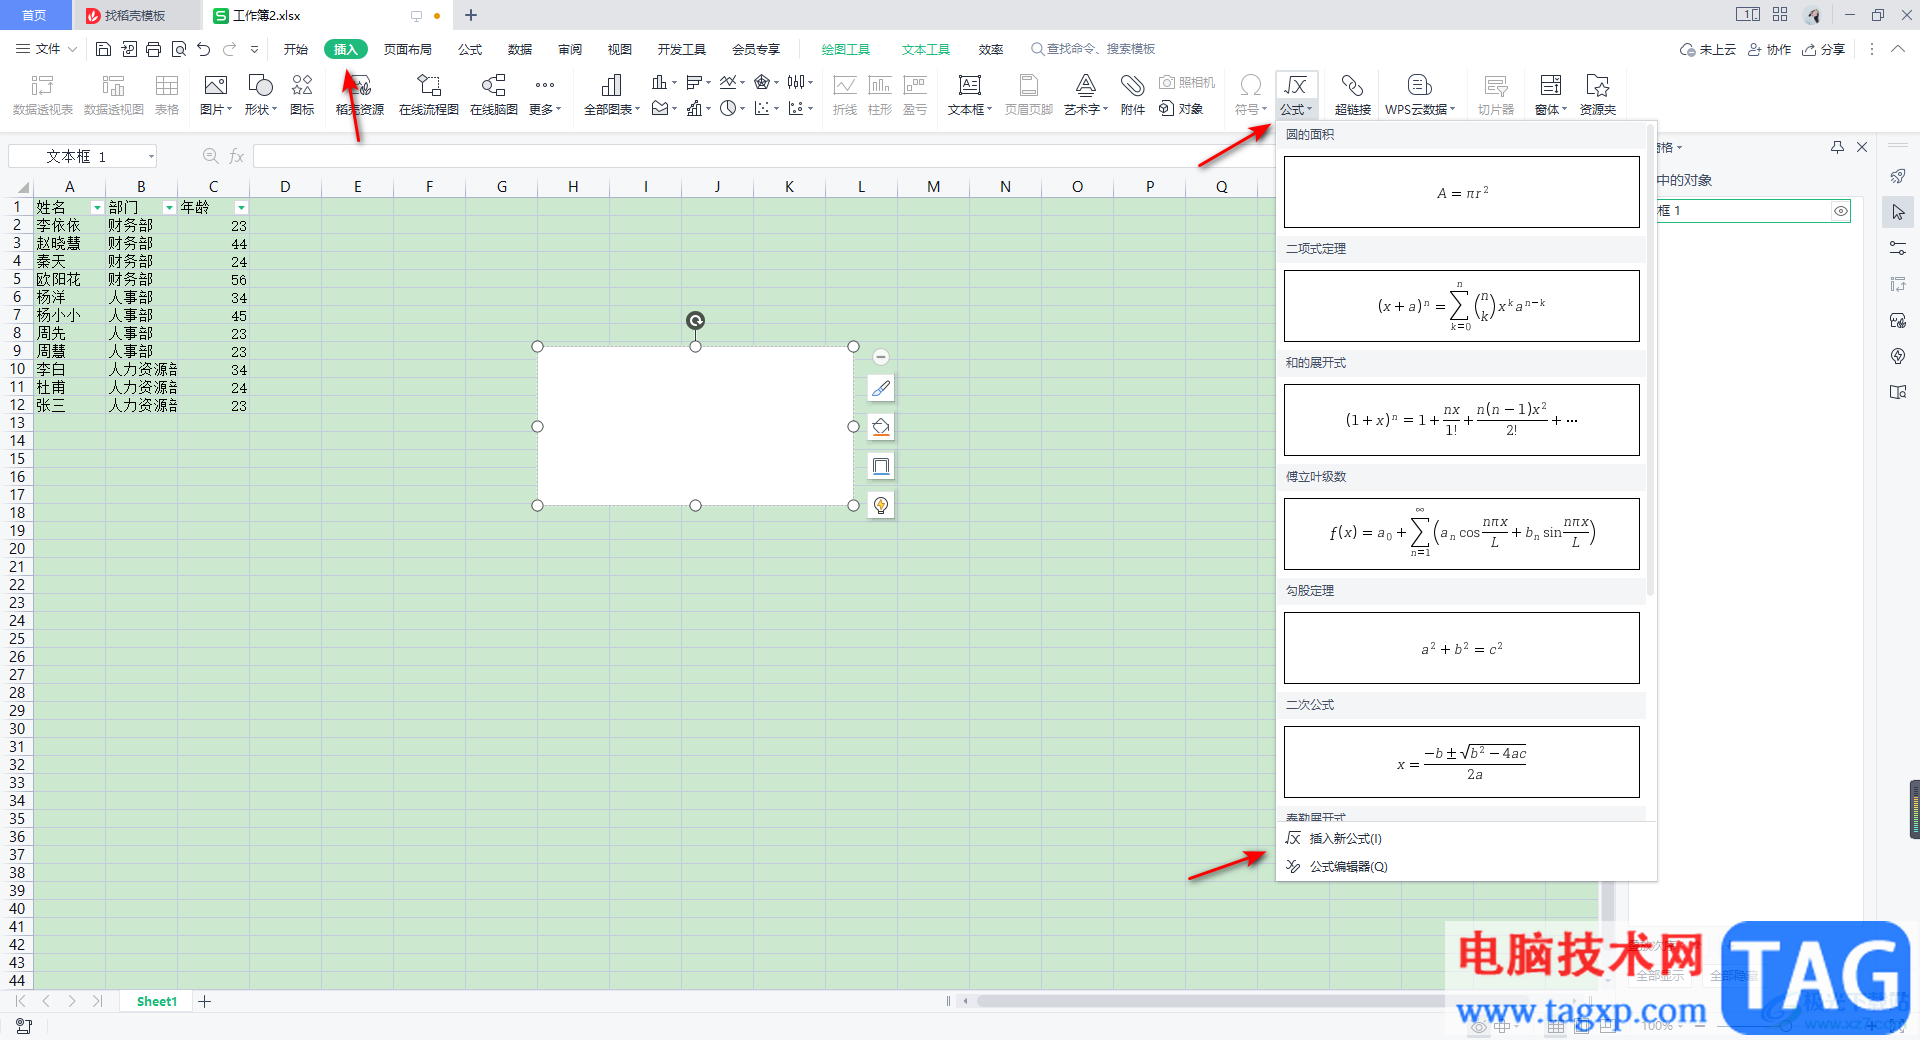Insert the 二项式定理 formula thumbnail
The image size is (1920, 1040).
coord(1461,306)
